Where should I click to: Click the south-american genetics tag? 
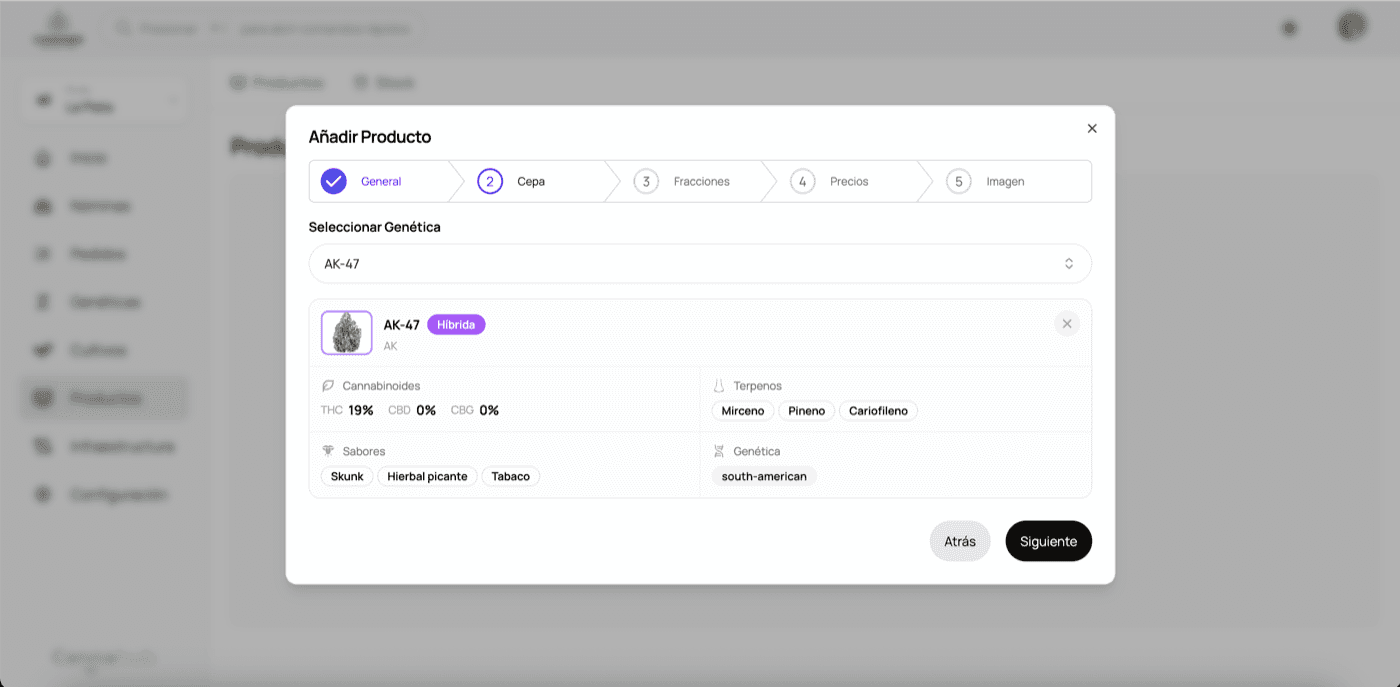764,477
